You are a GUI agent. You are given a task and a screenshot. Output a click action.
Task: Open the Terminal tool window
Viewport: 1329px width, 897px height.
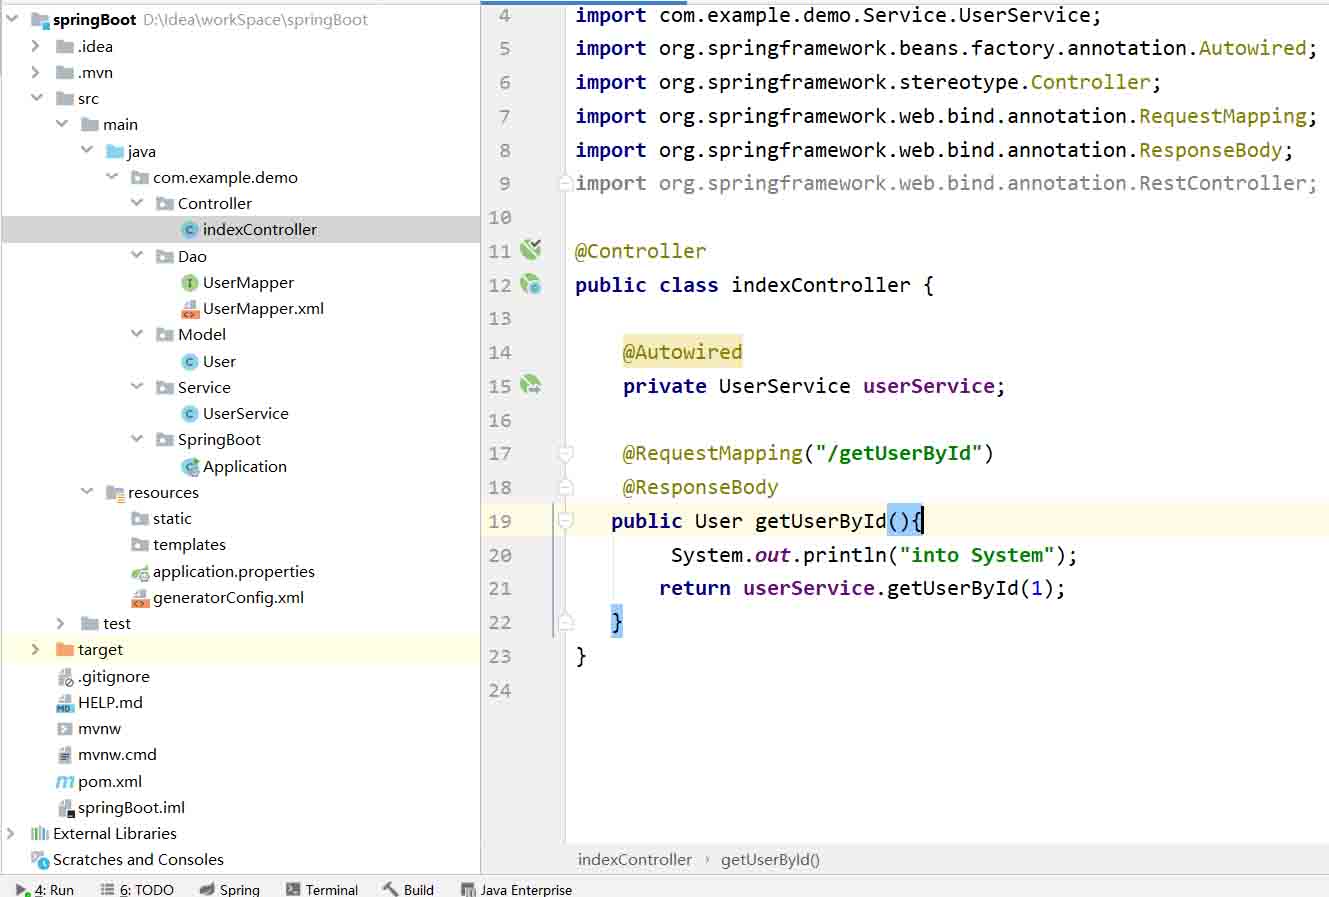pos(321,889)
